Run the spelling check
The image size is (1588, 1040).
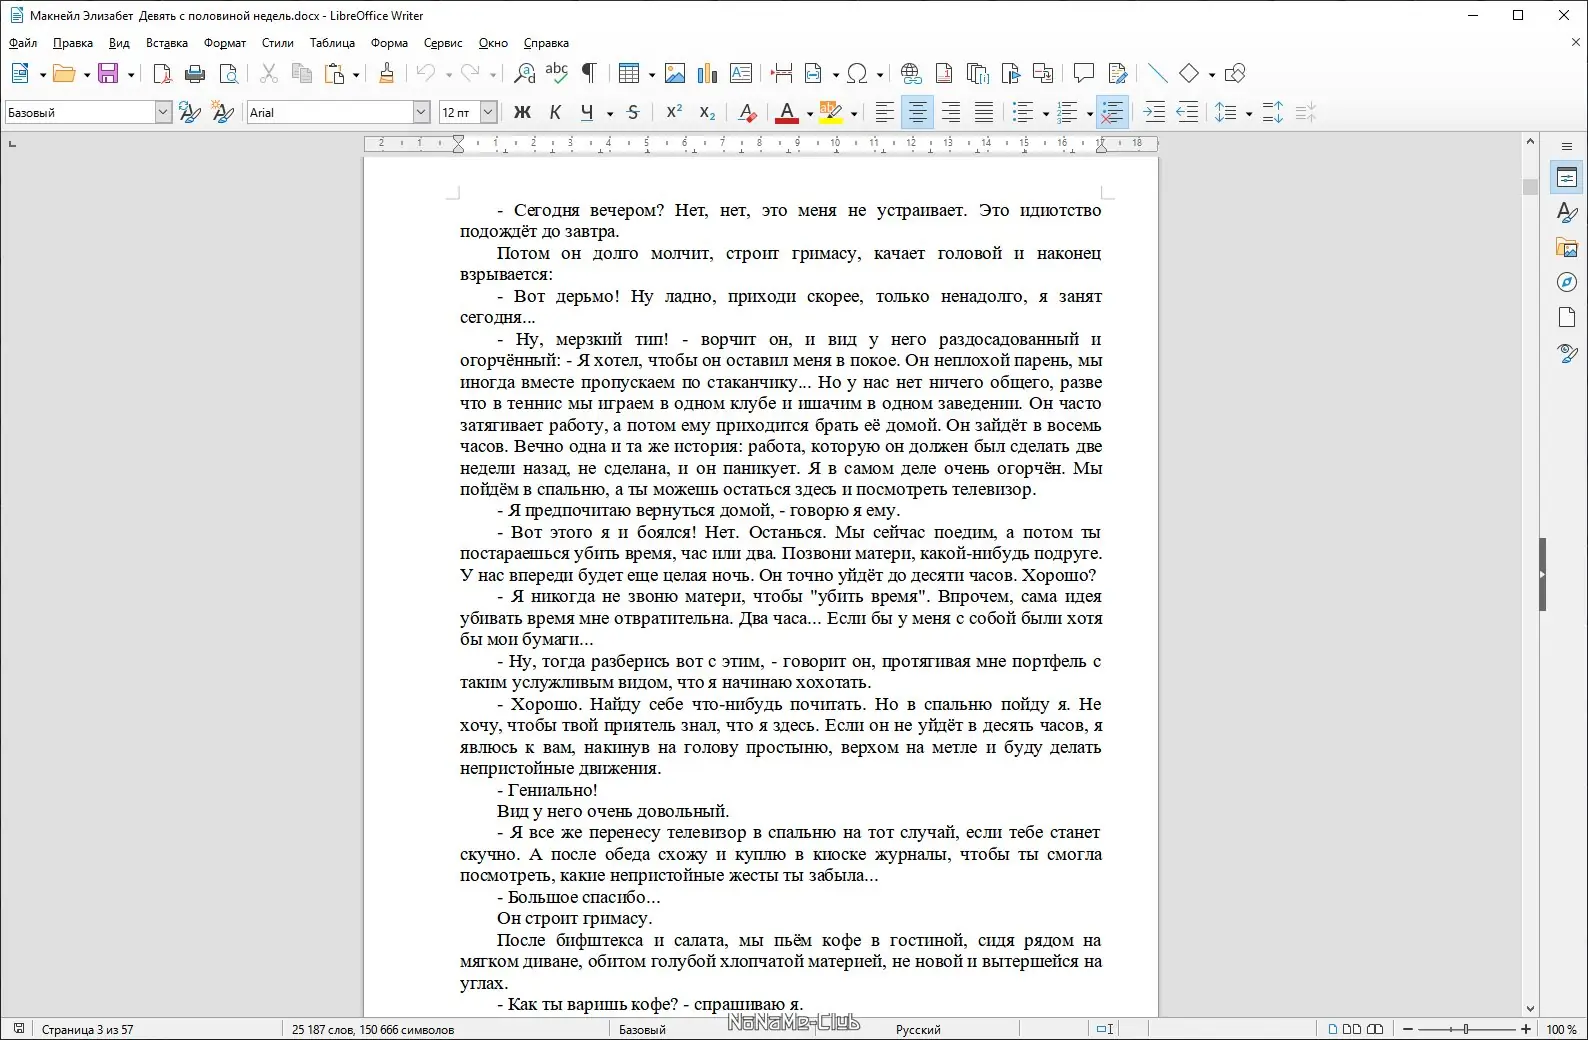point(557,73)
